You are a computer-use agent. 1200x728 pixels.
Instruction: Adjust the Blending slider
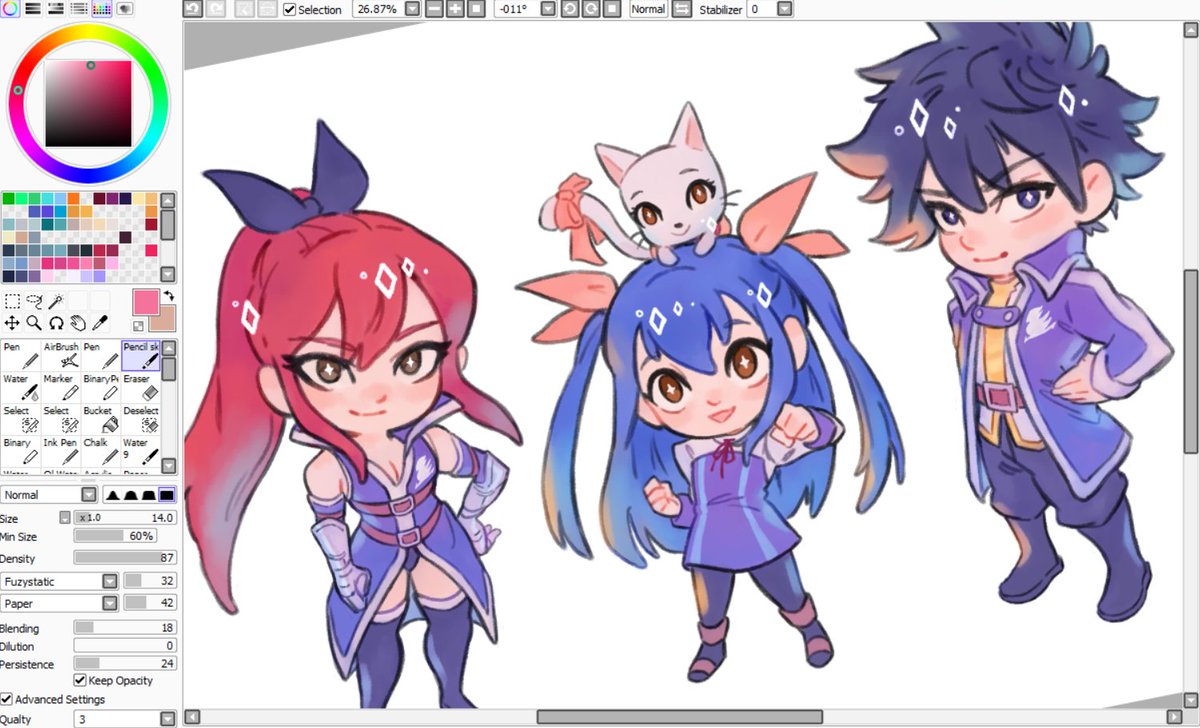[125, 629]
